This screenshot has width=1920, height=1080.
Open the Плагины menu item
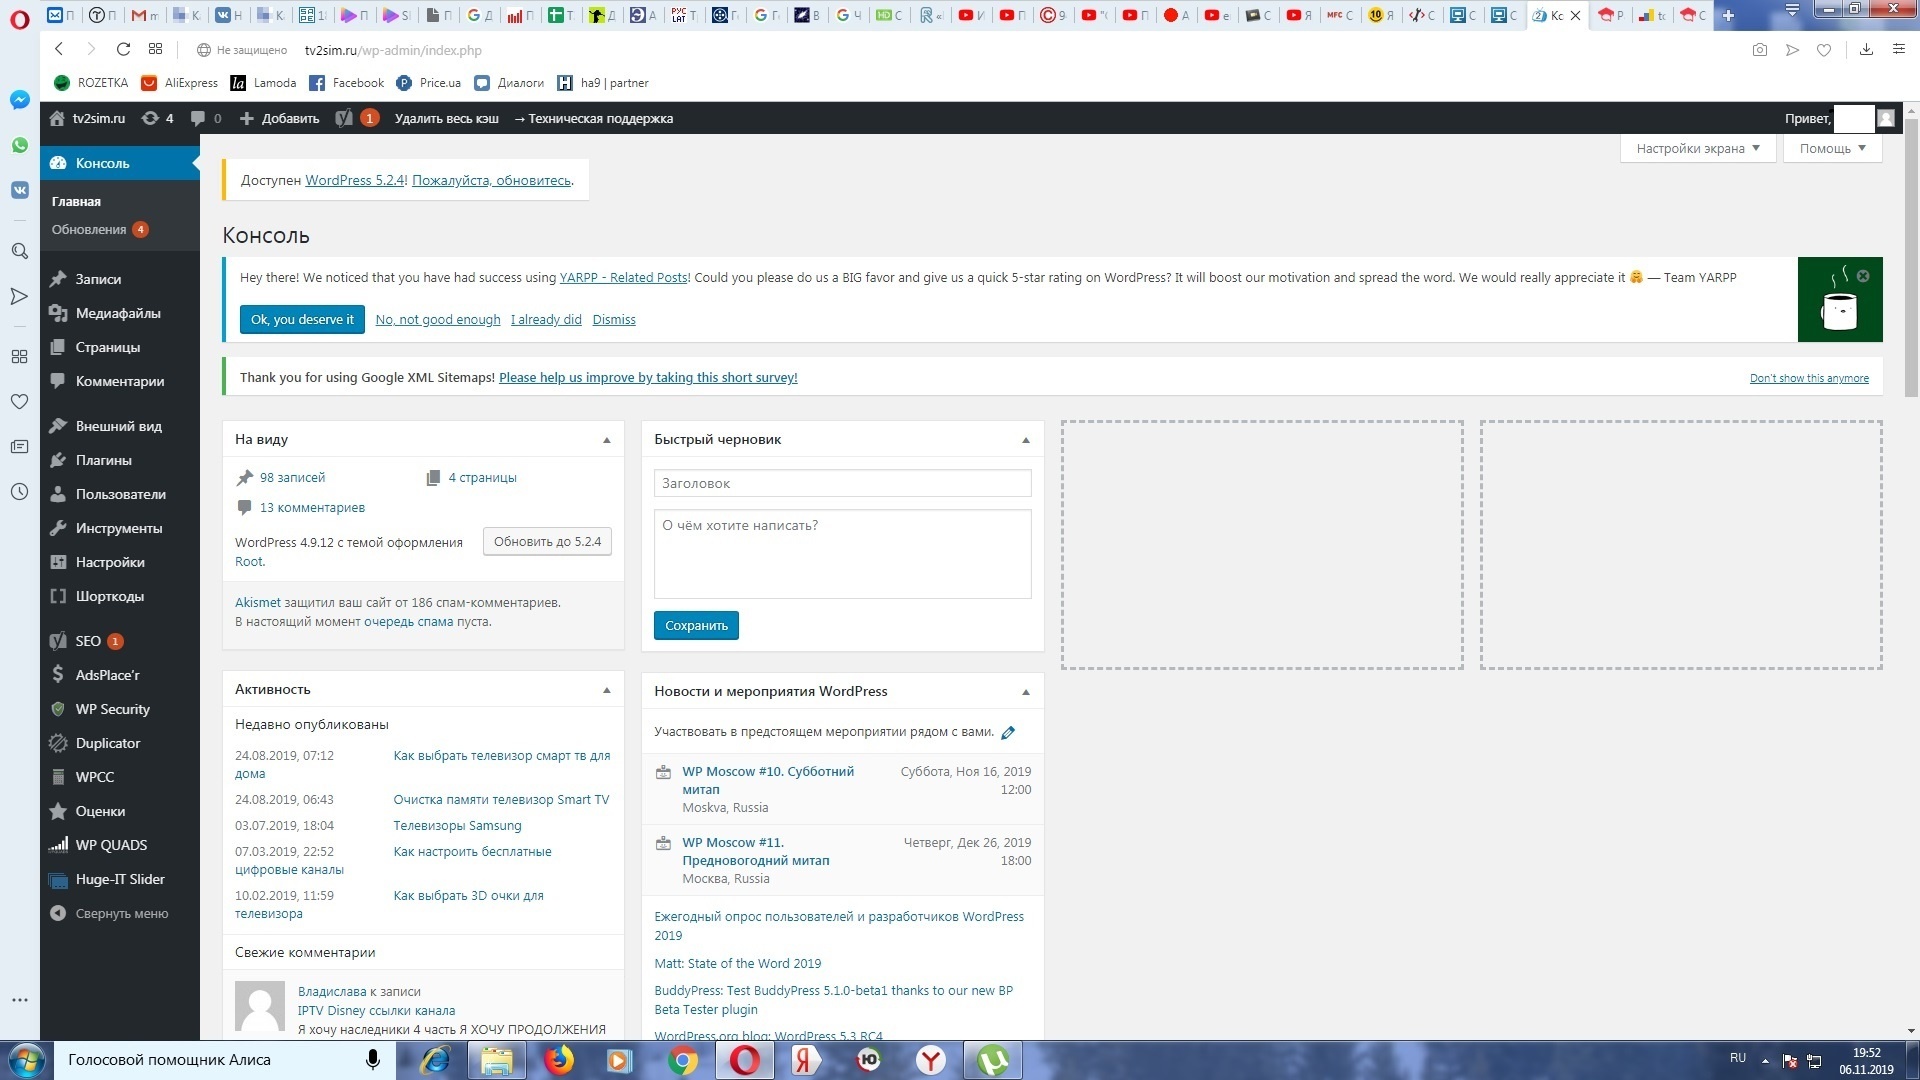pos(103,460)
